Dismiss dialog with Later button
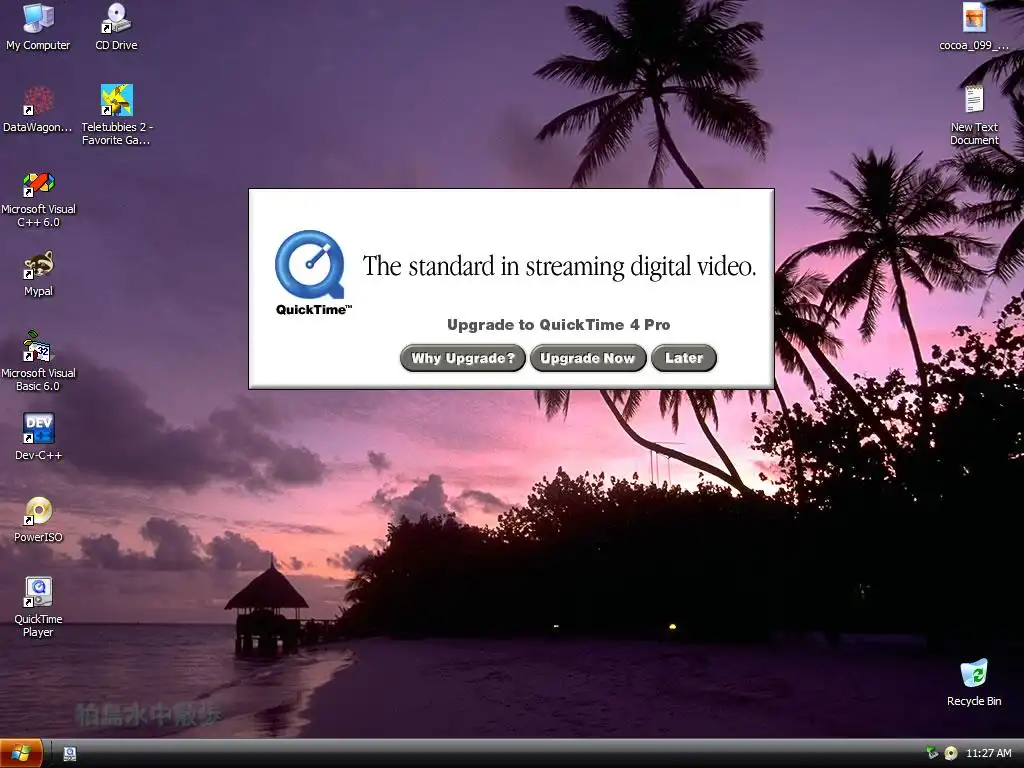 tap(684, 358)
